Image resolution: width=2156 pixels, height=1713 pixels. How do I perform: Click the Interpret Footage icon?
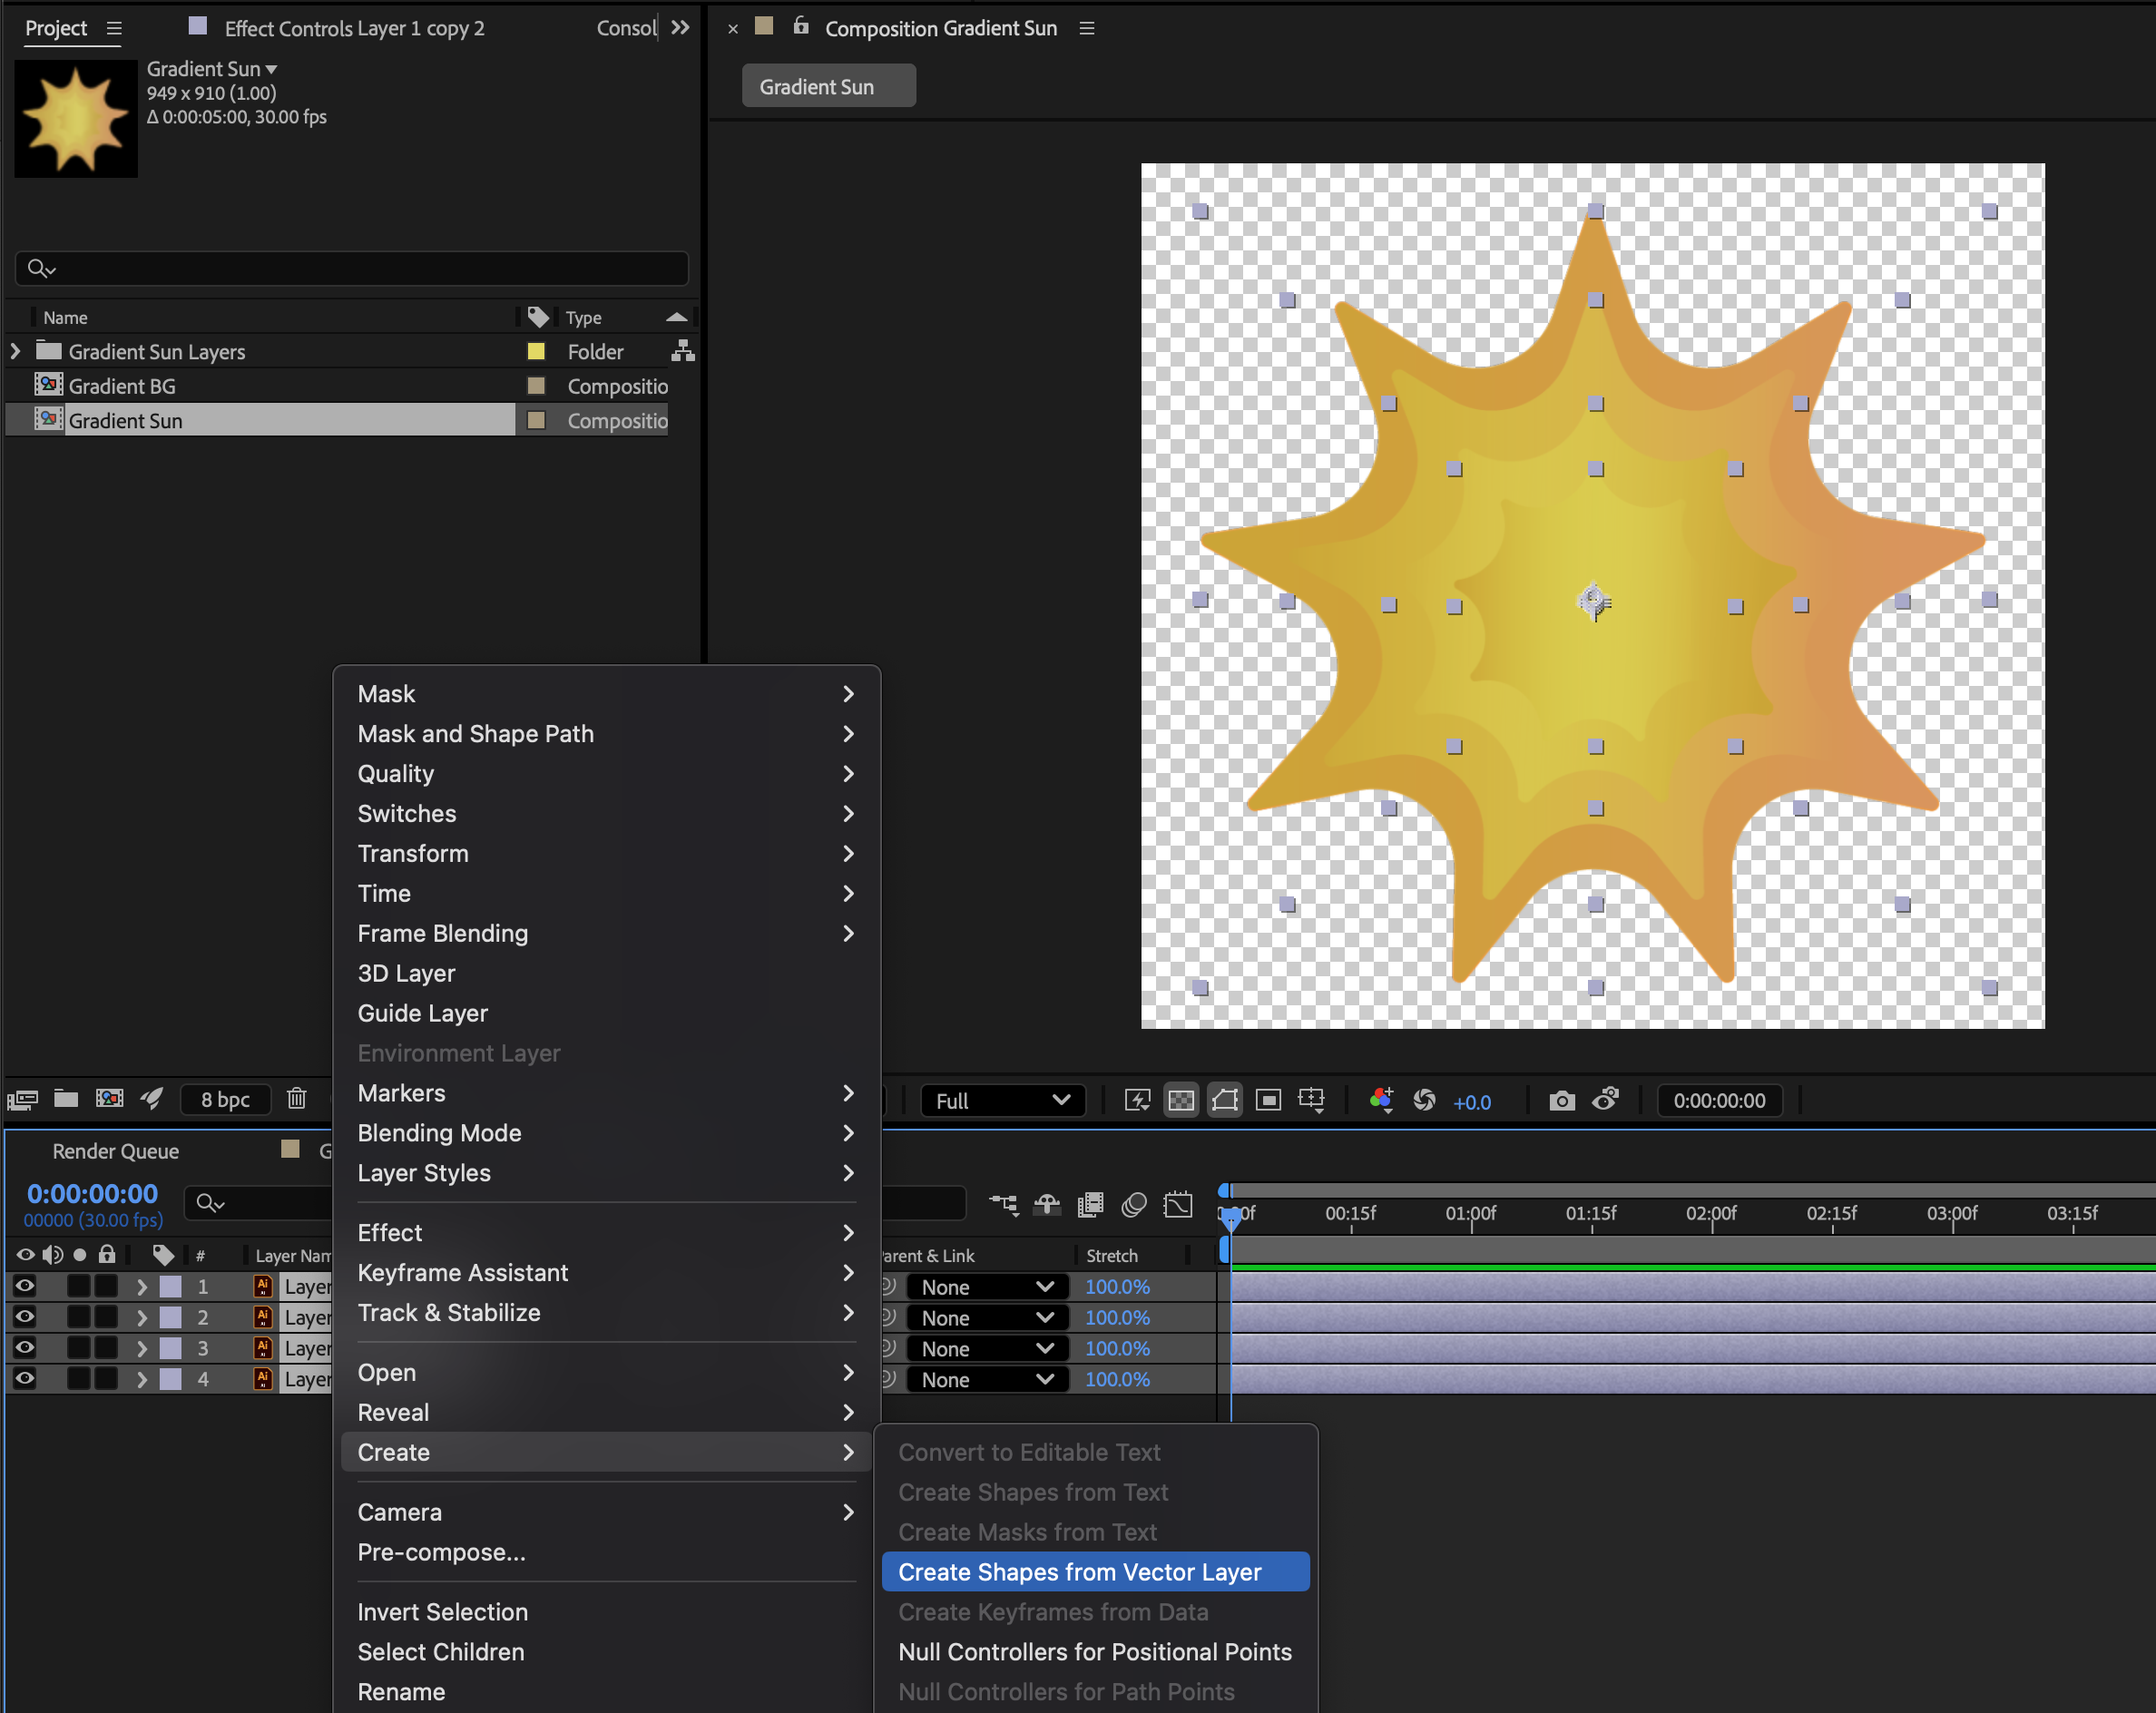[x=22, y=1099]
